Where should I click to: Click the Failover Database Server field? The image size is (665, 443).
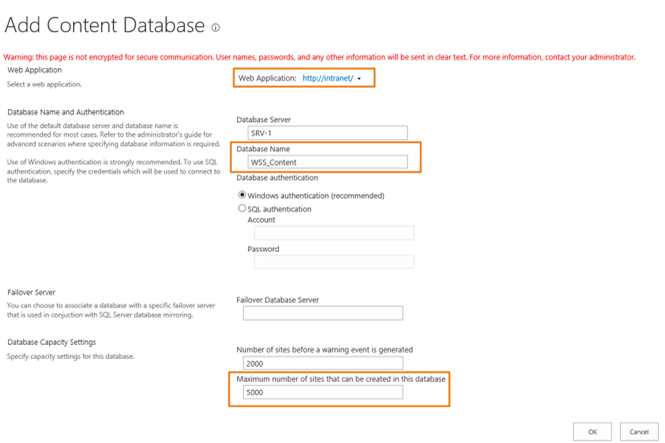click(323, 313)
